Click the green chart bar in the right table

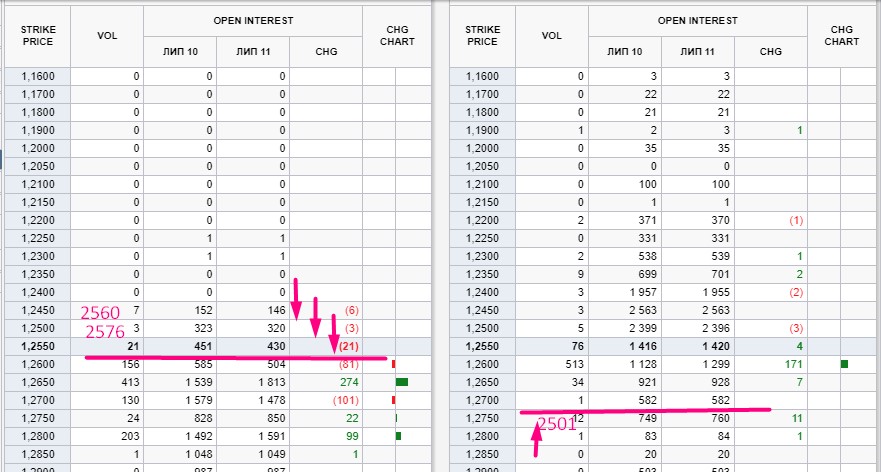[x=847, y=364]
